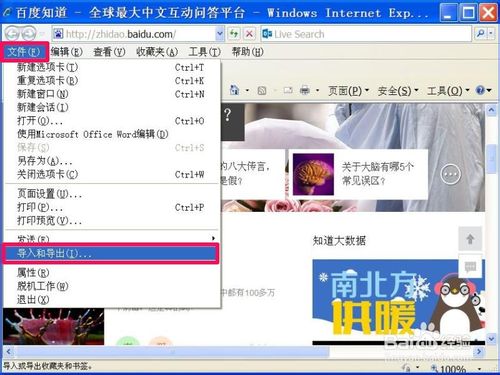Click in the Live Search box
Viewport: 500px width, 375px height.
[x=367, y=34]
